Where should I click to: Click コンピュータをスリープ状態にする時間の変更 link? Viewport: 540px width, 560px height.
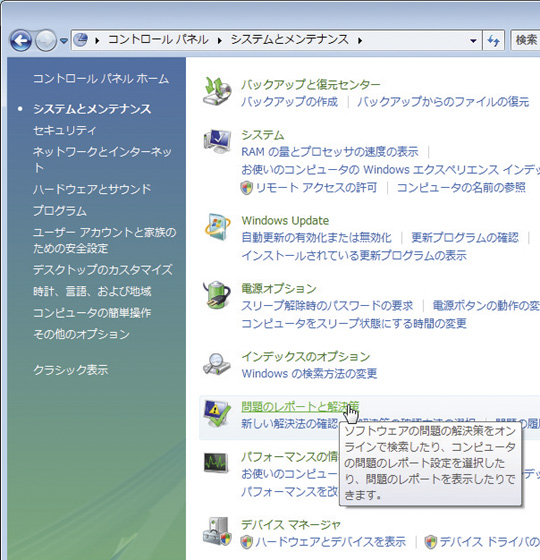pos(354,323)
